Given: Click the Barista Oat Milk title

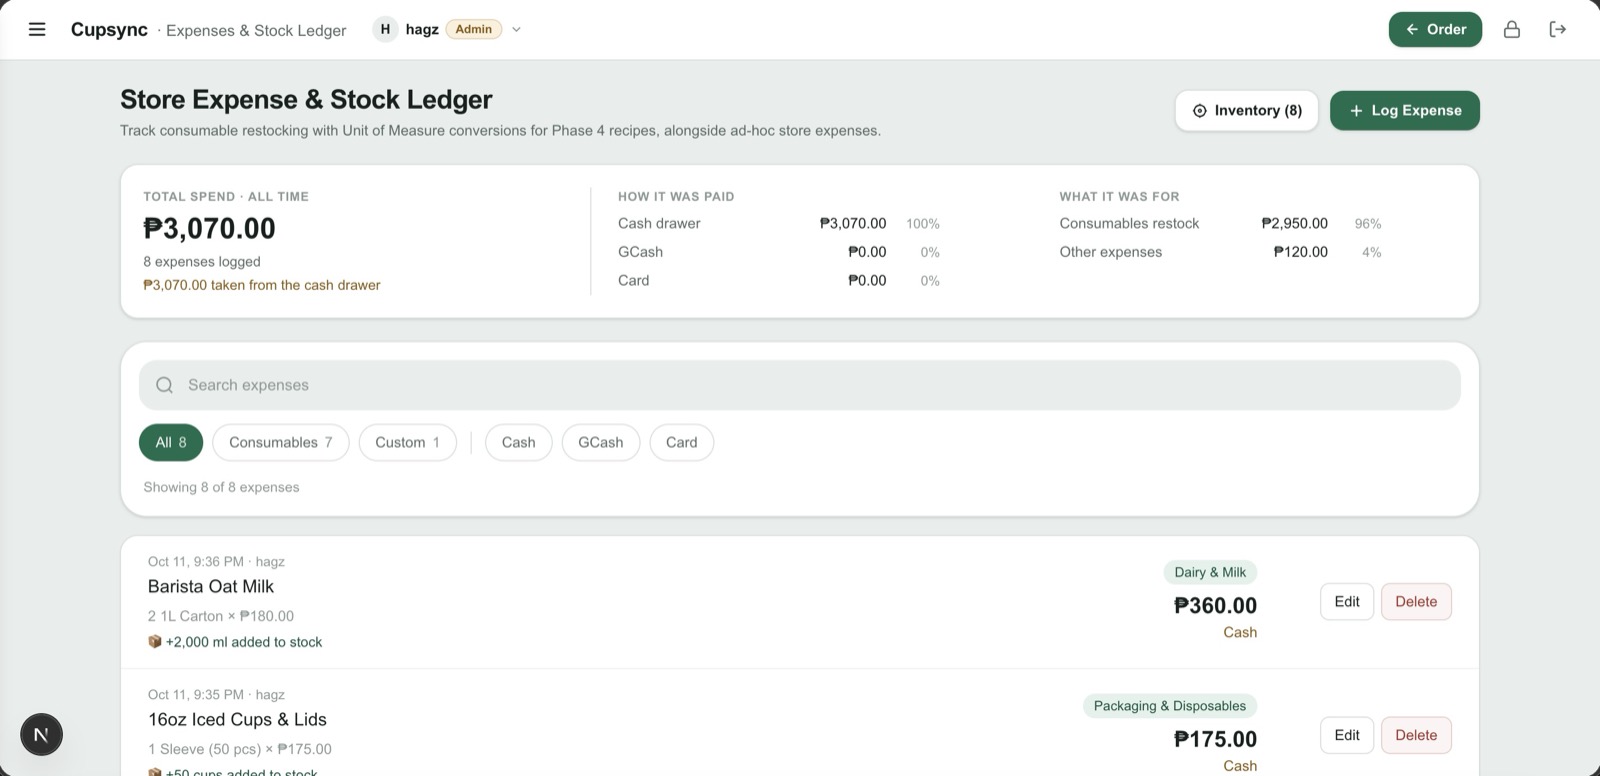Looking at the screenshot, I should pos(211,587).
